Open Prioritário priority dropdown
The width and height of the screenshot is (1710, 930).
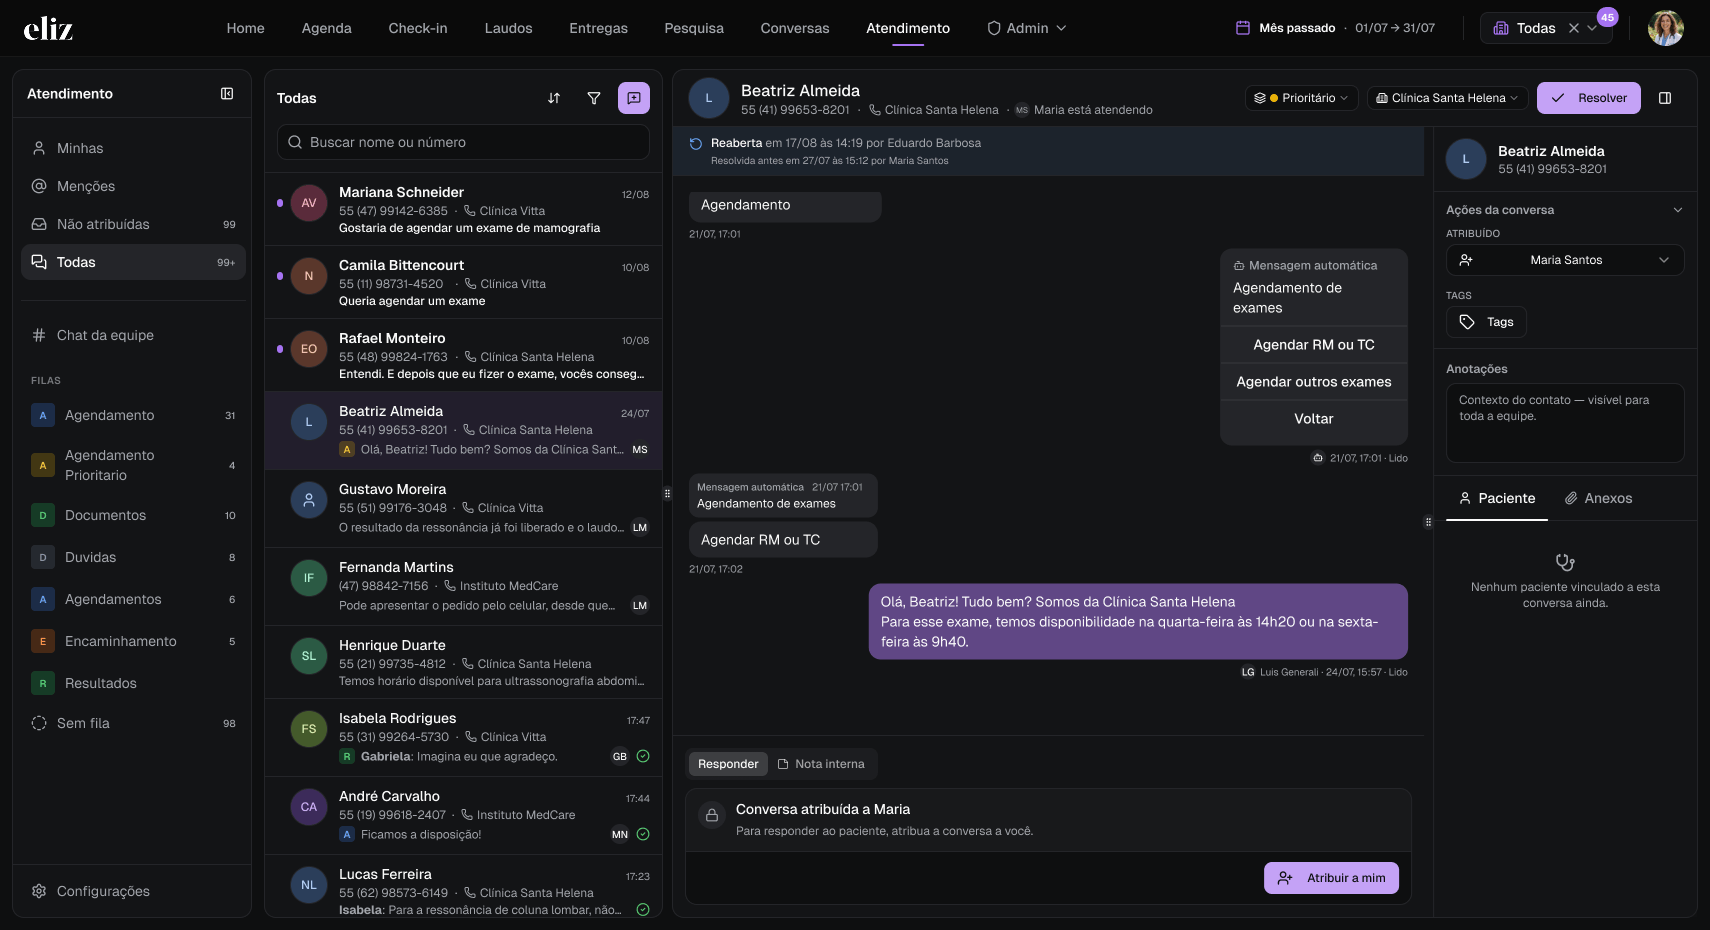coord(1301,98)
